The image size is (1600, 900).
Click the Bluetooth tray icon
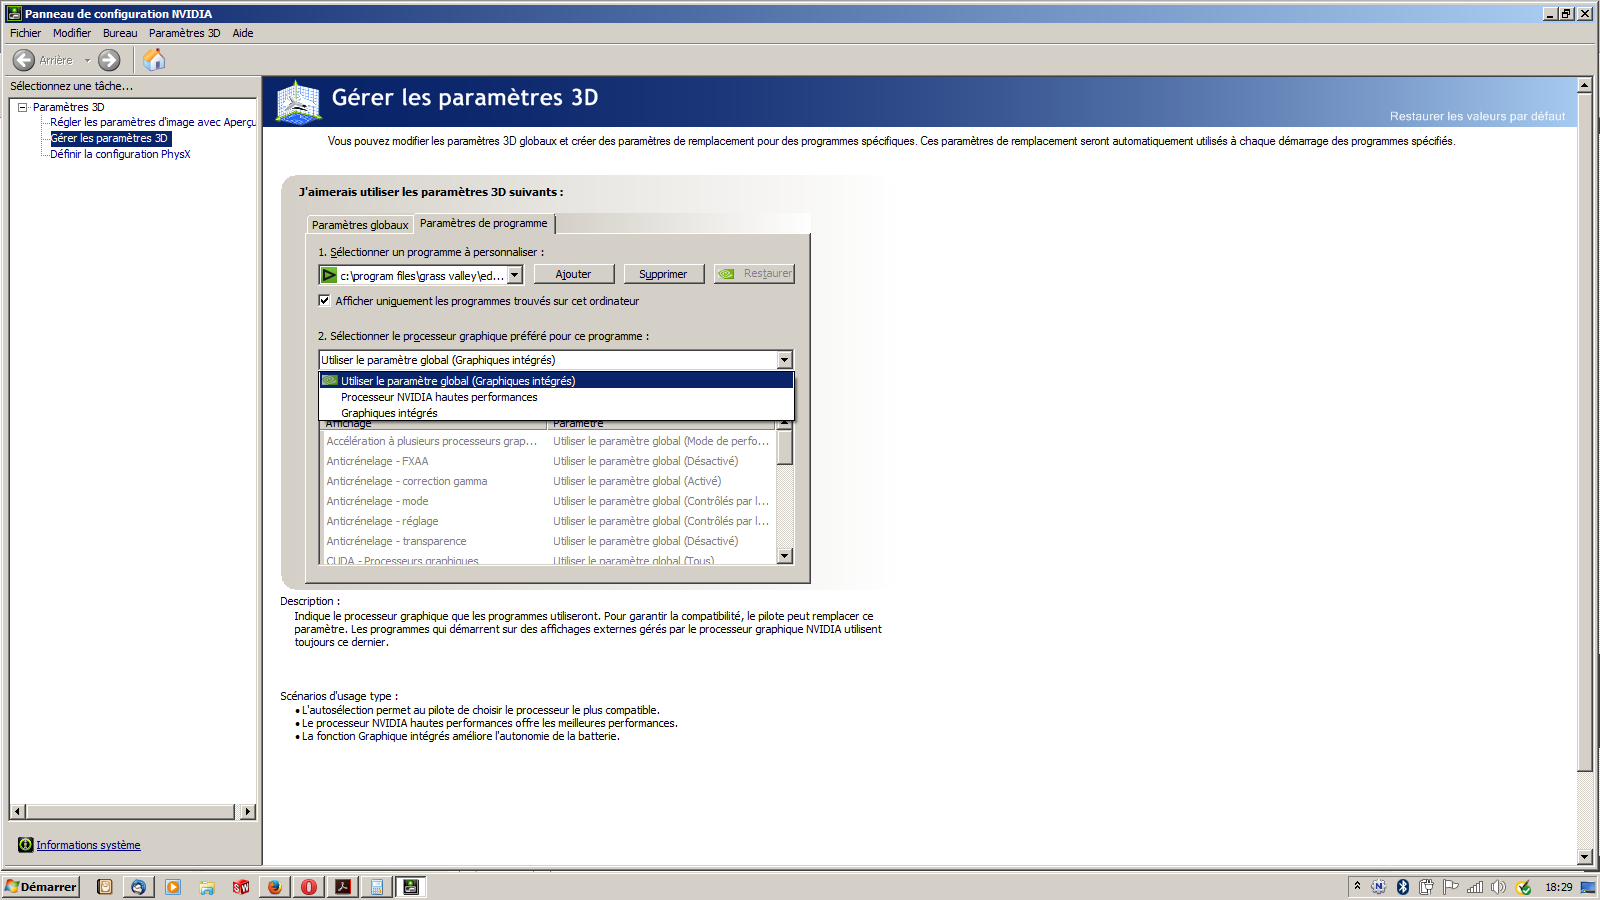pyautogui.click(x=1402, y=887)
